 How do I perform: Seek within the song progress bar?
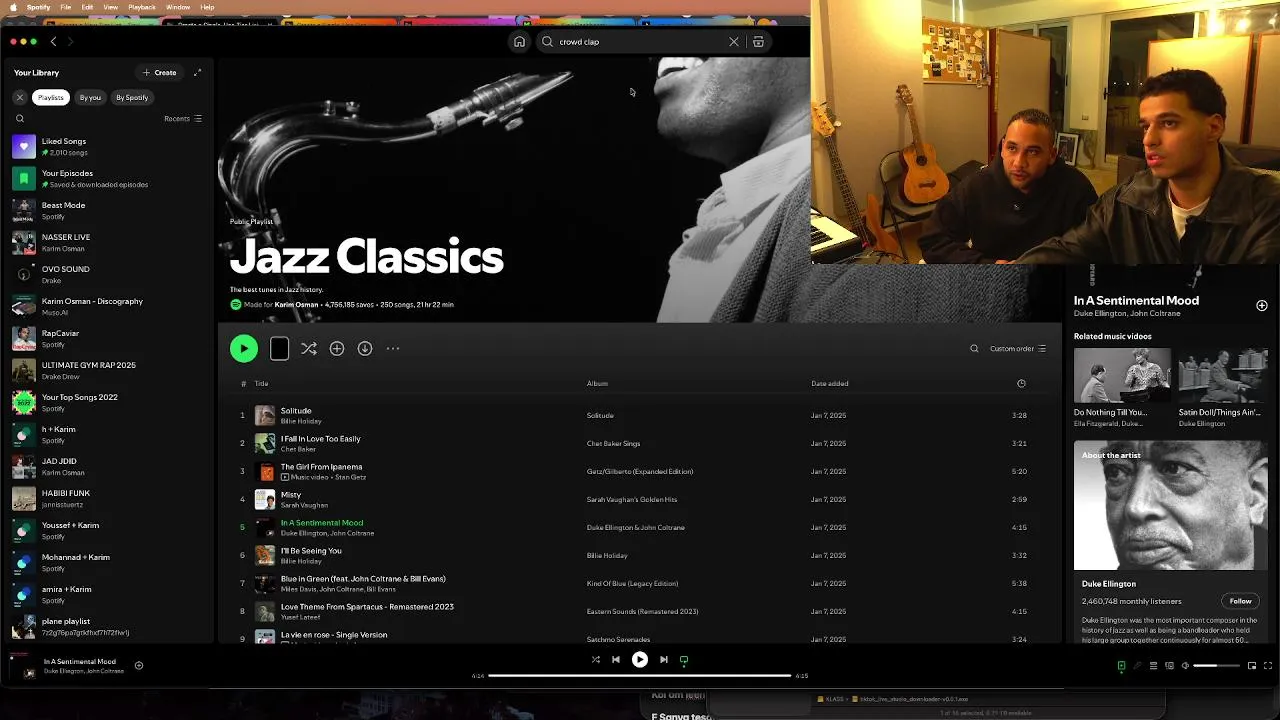(640, 676)
